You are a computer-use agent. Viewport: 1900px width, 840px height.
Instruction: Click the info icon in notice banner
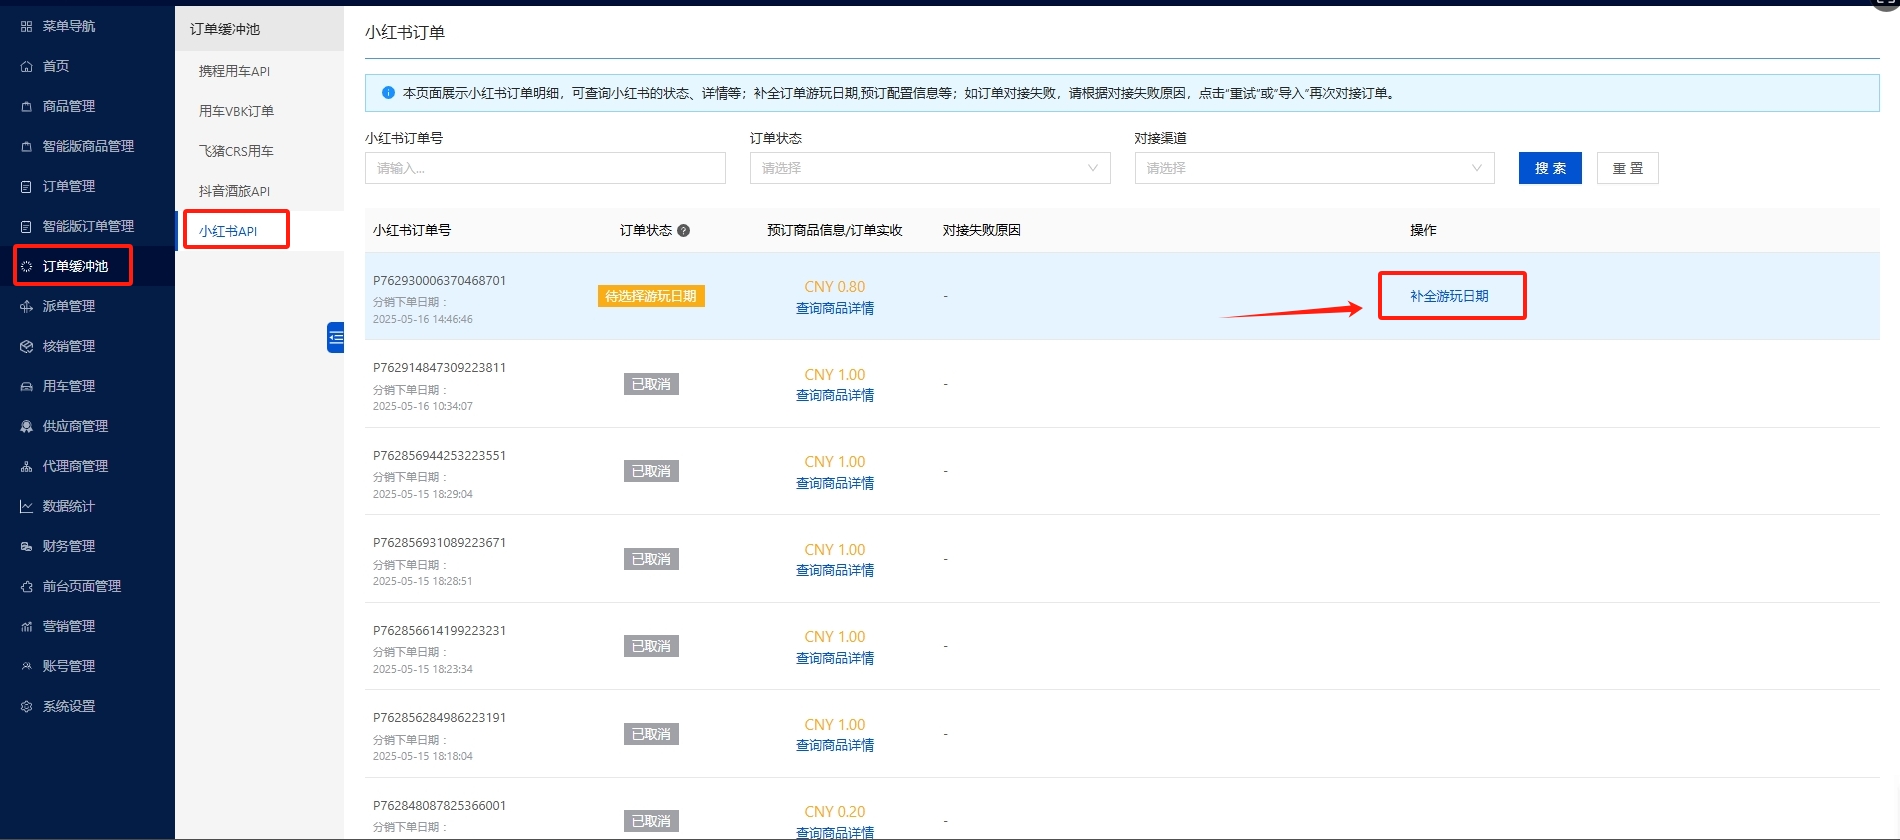[x=388, y=93]
